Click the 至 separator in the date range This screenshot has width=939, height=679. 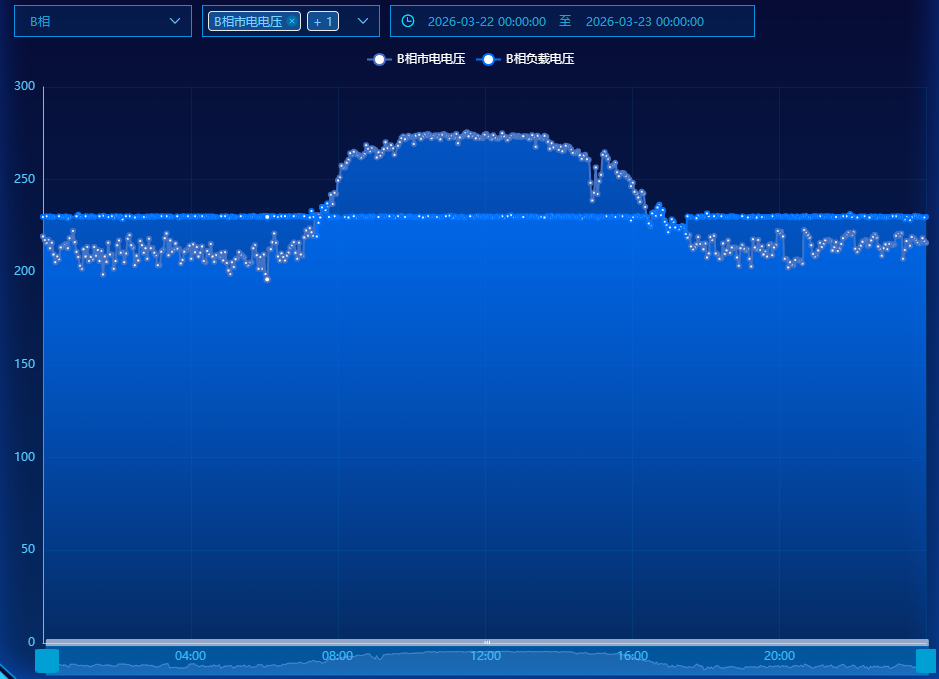(565, 21)
